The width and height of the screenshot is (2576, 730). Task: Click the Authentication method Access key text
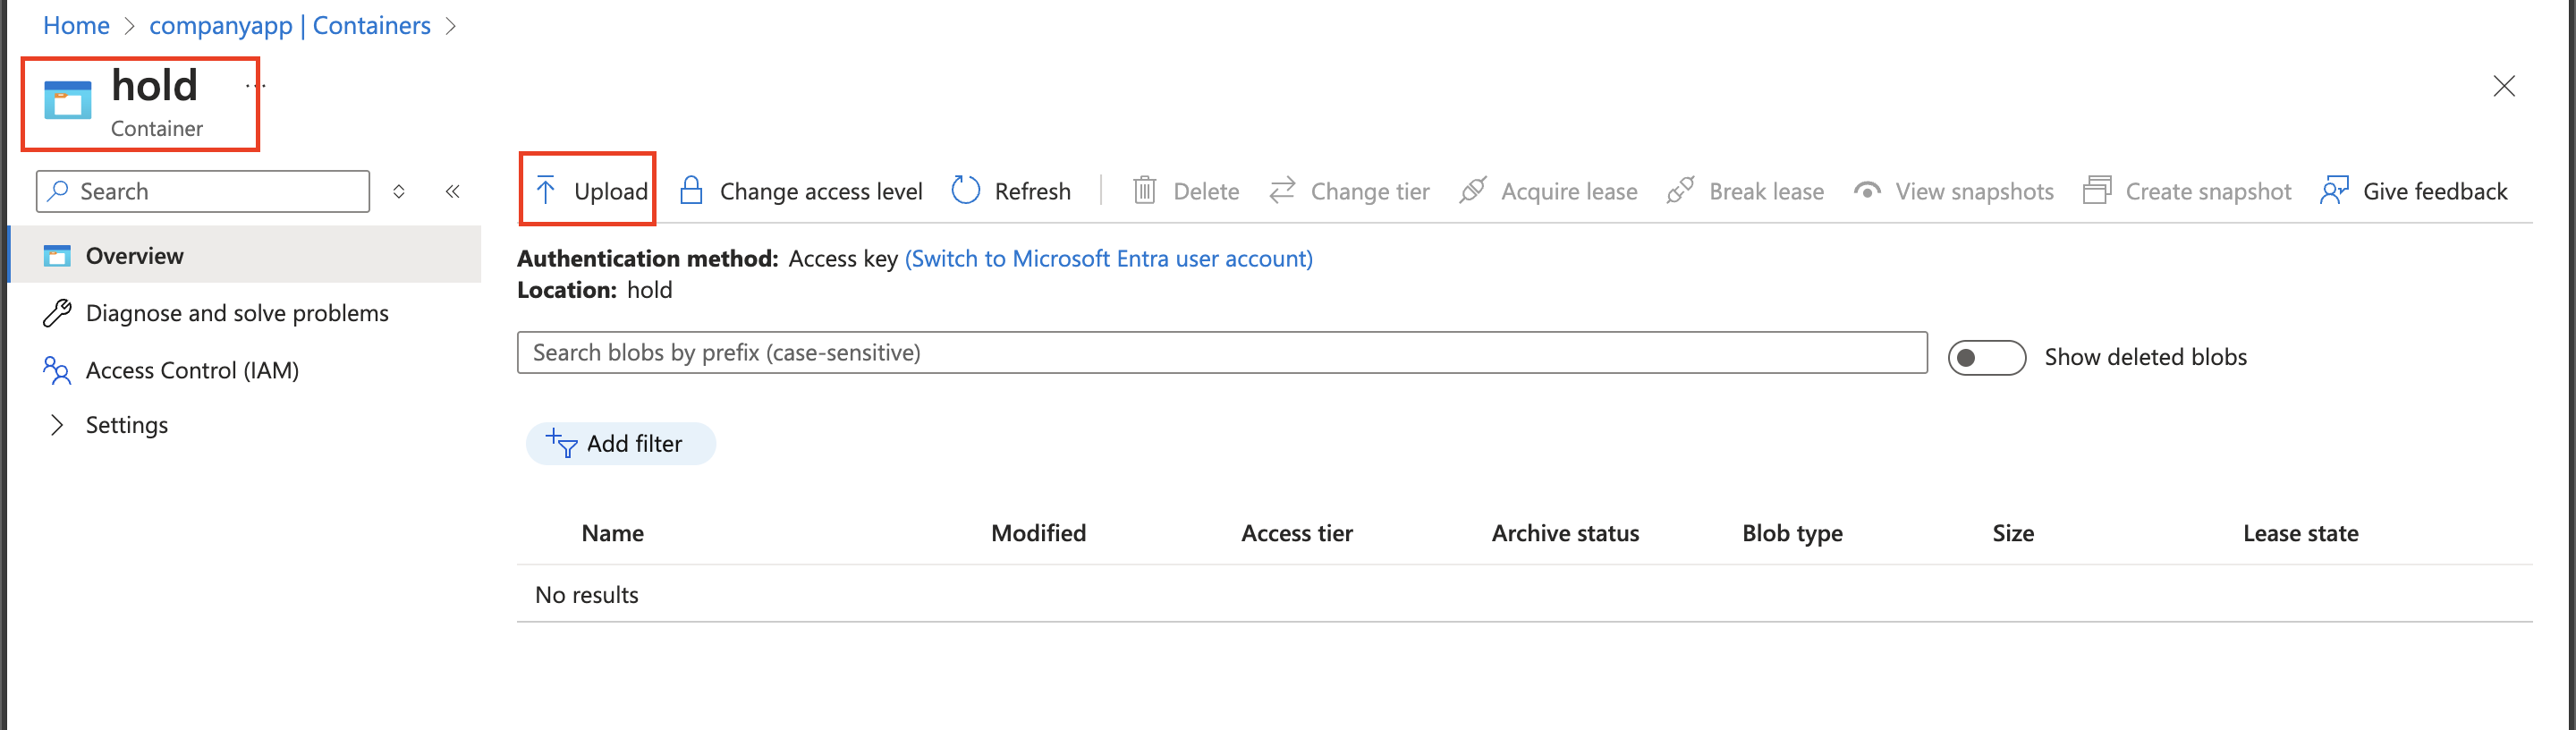click(707, 258)
